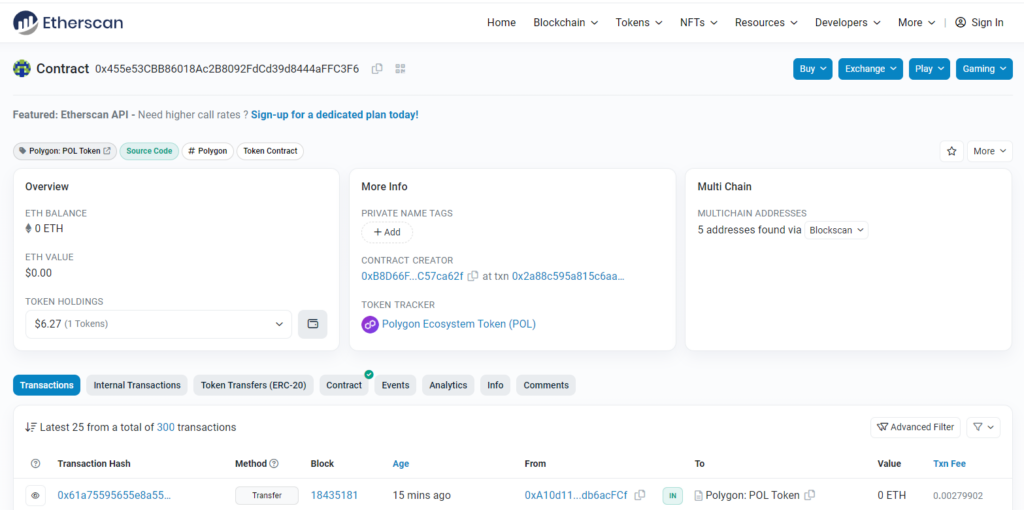Viewport: 1024px width, 510px height.
Task: Add a private name tag
Action: pos(387,232)
